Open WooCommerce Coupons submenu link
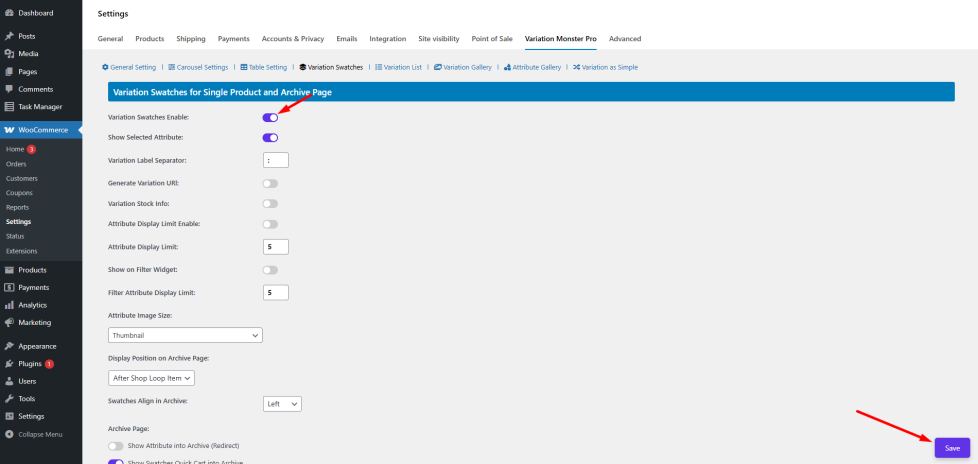The image size is (978, 464). (19, 193)
